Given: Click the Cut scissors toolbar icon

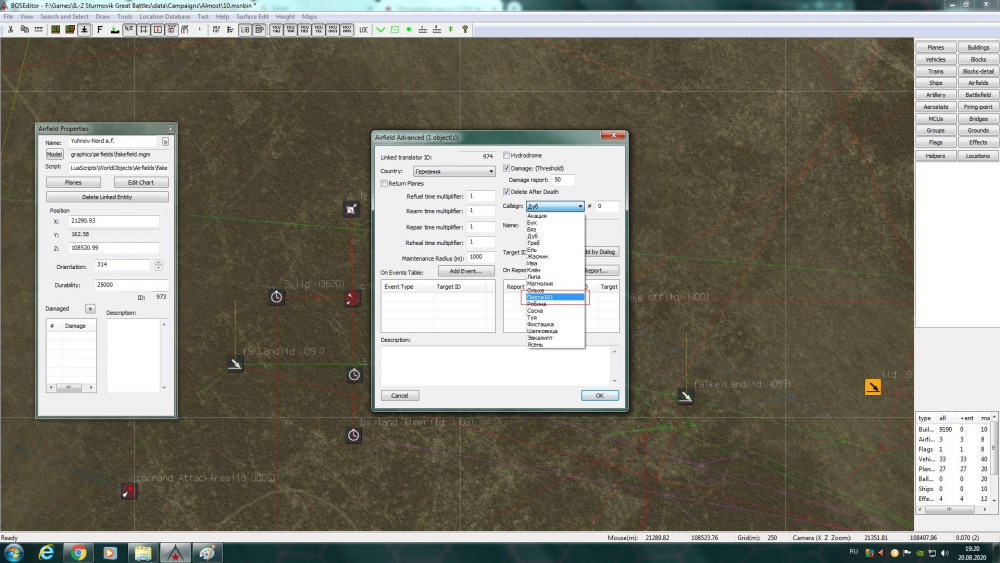Looking at the screenshot, I should 10,29.
